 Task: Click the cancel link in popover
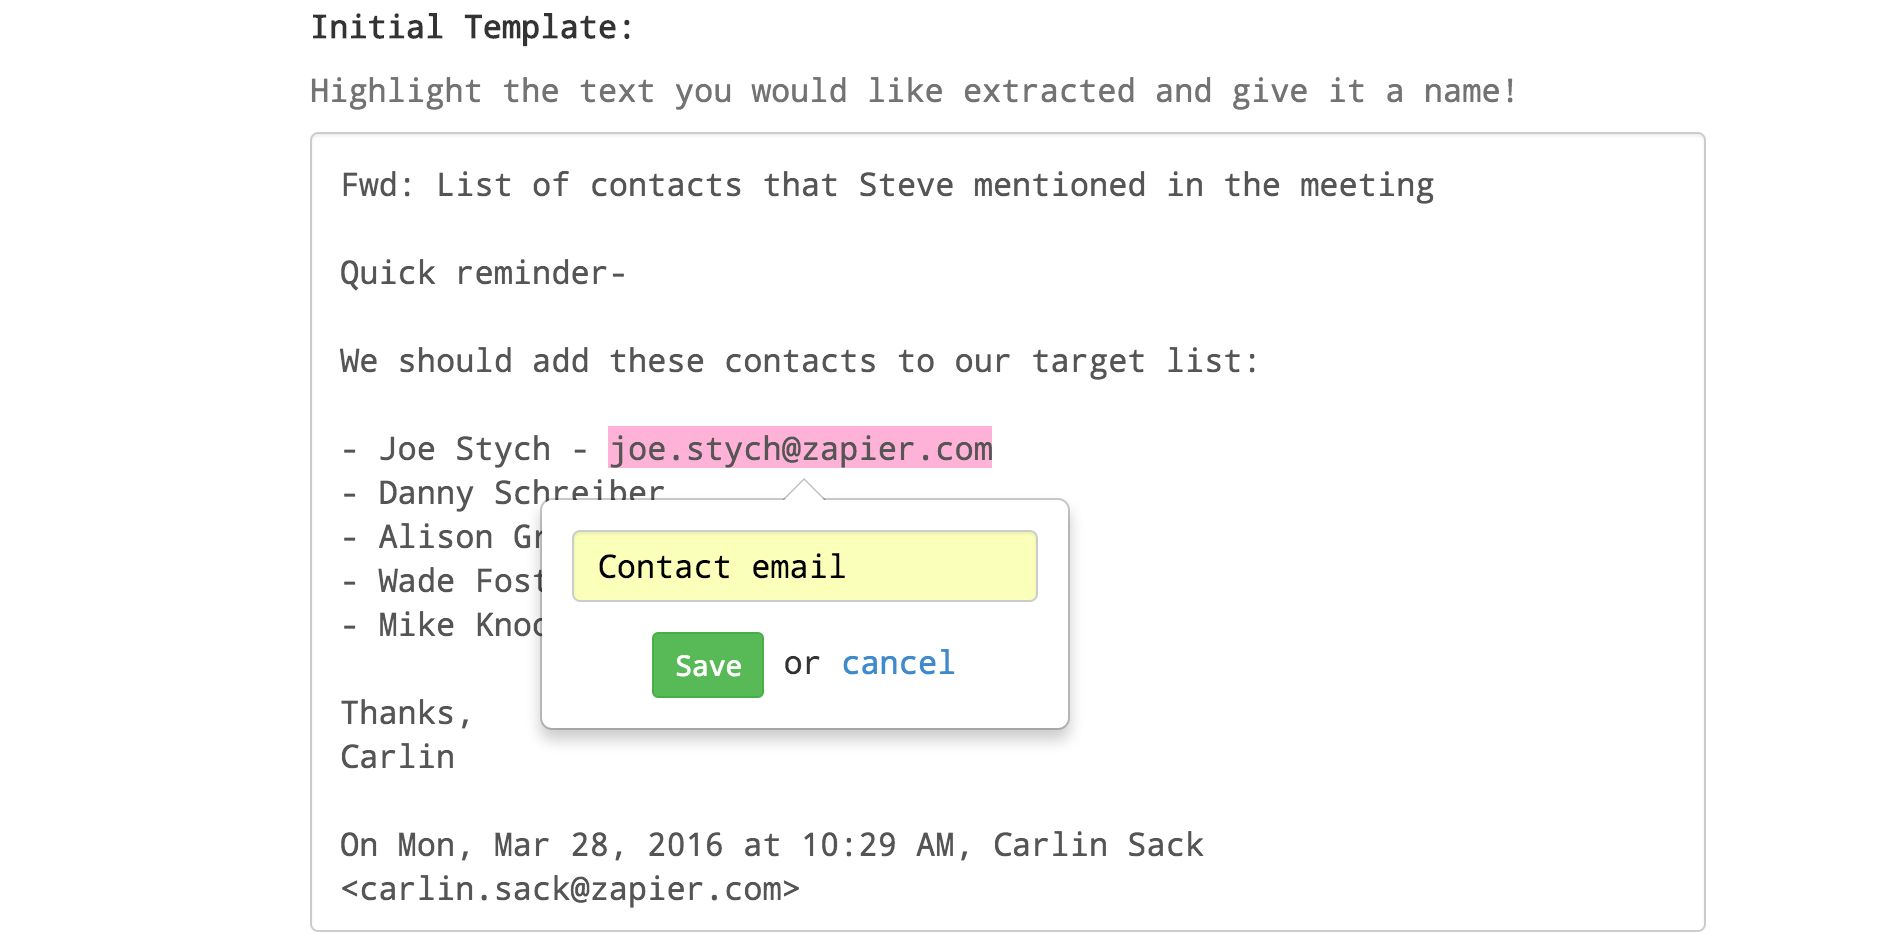[897, 663]
